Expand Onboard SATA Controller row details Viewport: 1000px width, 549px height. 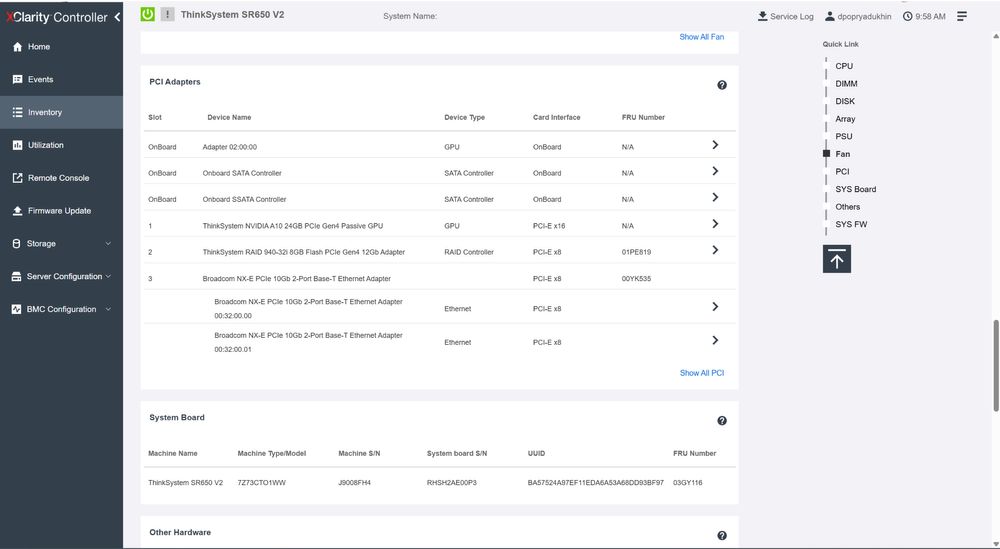(715, 172)
